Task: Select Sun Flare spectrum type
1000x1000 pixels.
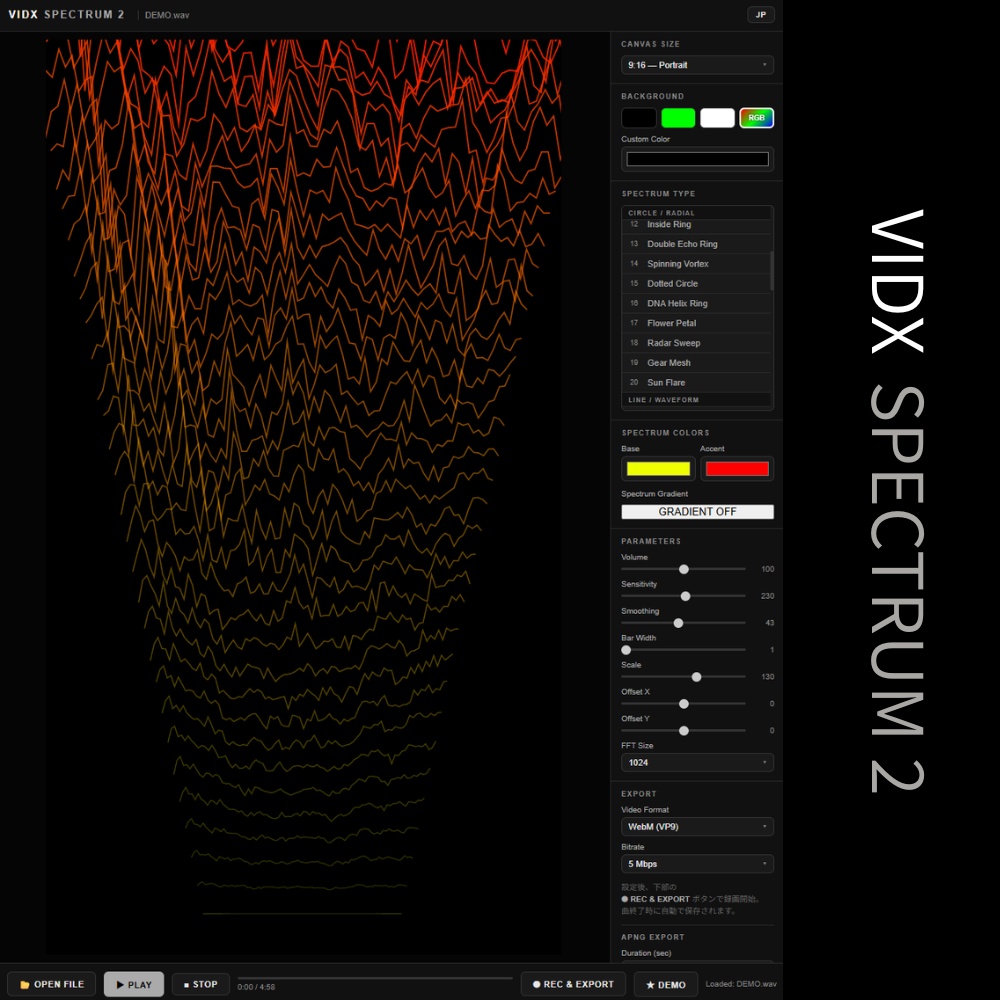Action: coord(696,383)
